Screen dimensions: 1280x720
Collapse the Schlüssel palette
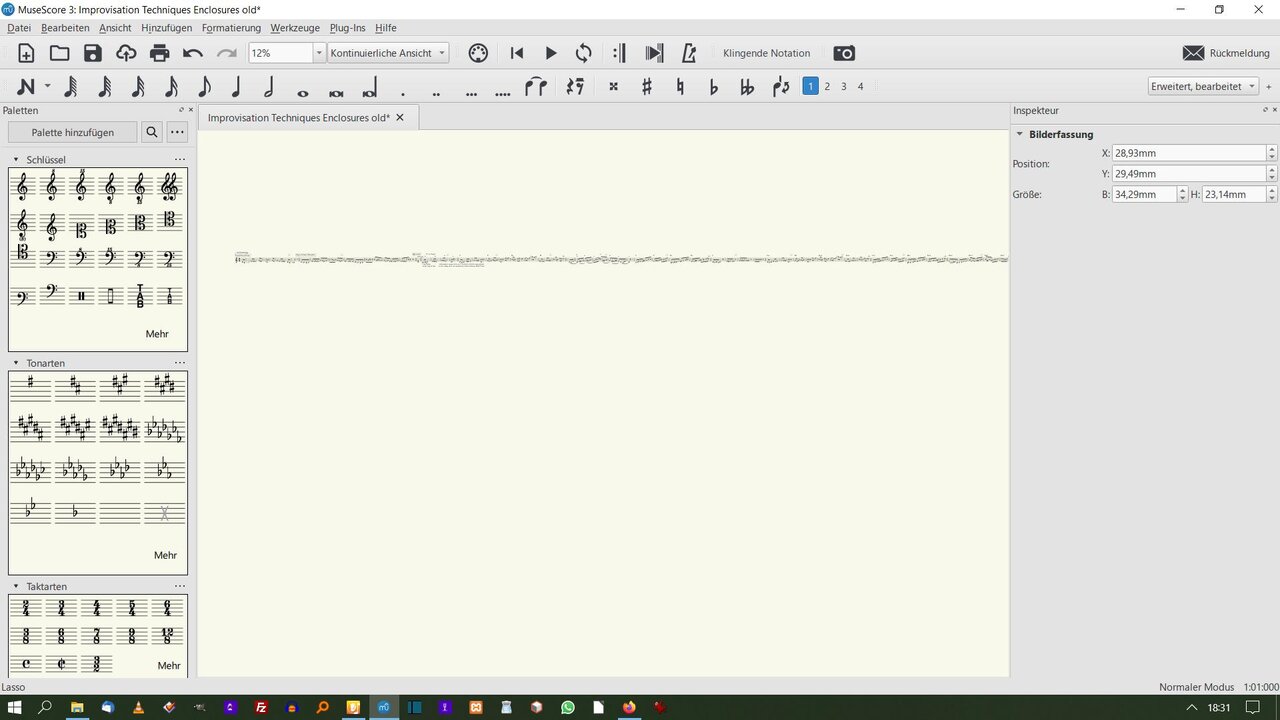click(16, 160)
